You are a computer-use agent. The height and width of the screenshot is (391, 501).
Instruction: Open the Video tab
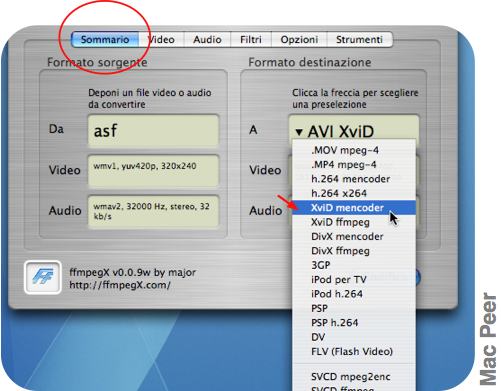[161, 40]
